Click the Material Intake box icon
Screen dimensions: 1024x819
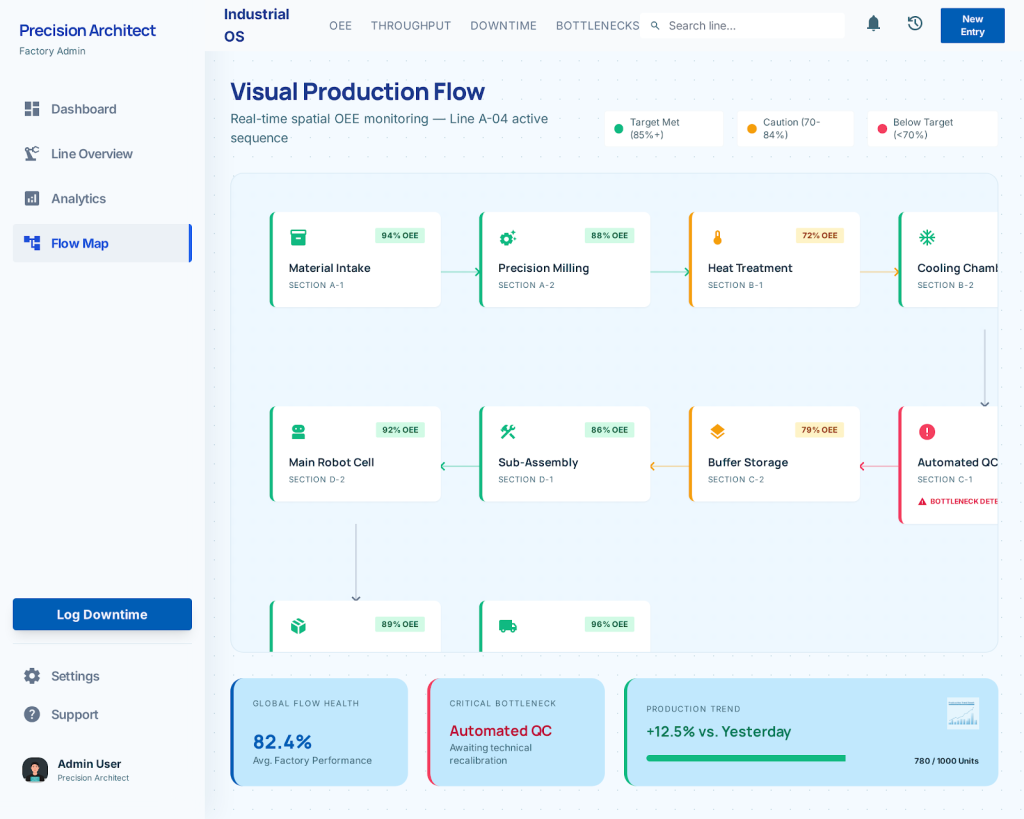(x=298, y=237)
